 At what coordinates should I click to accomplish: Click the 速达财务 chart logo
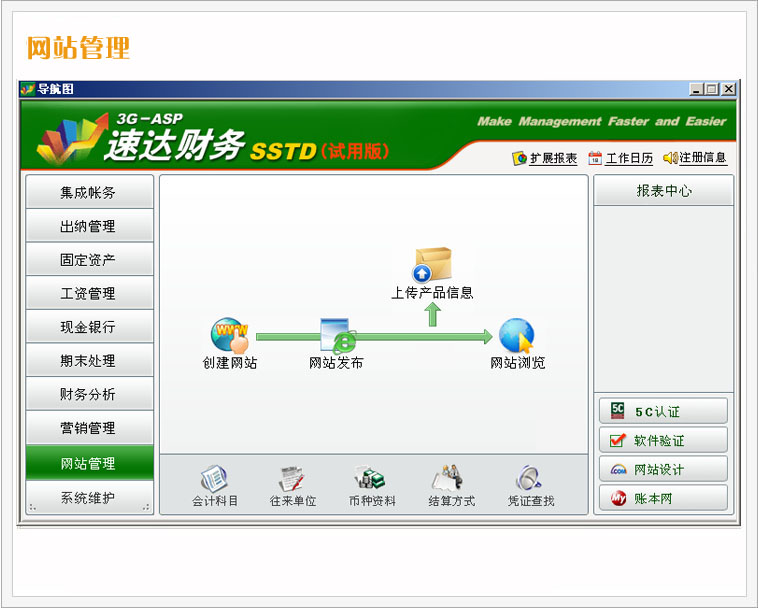pos(73,139)
